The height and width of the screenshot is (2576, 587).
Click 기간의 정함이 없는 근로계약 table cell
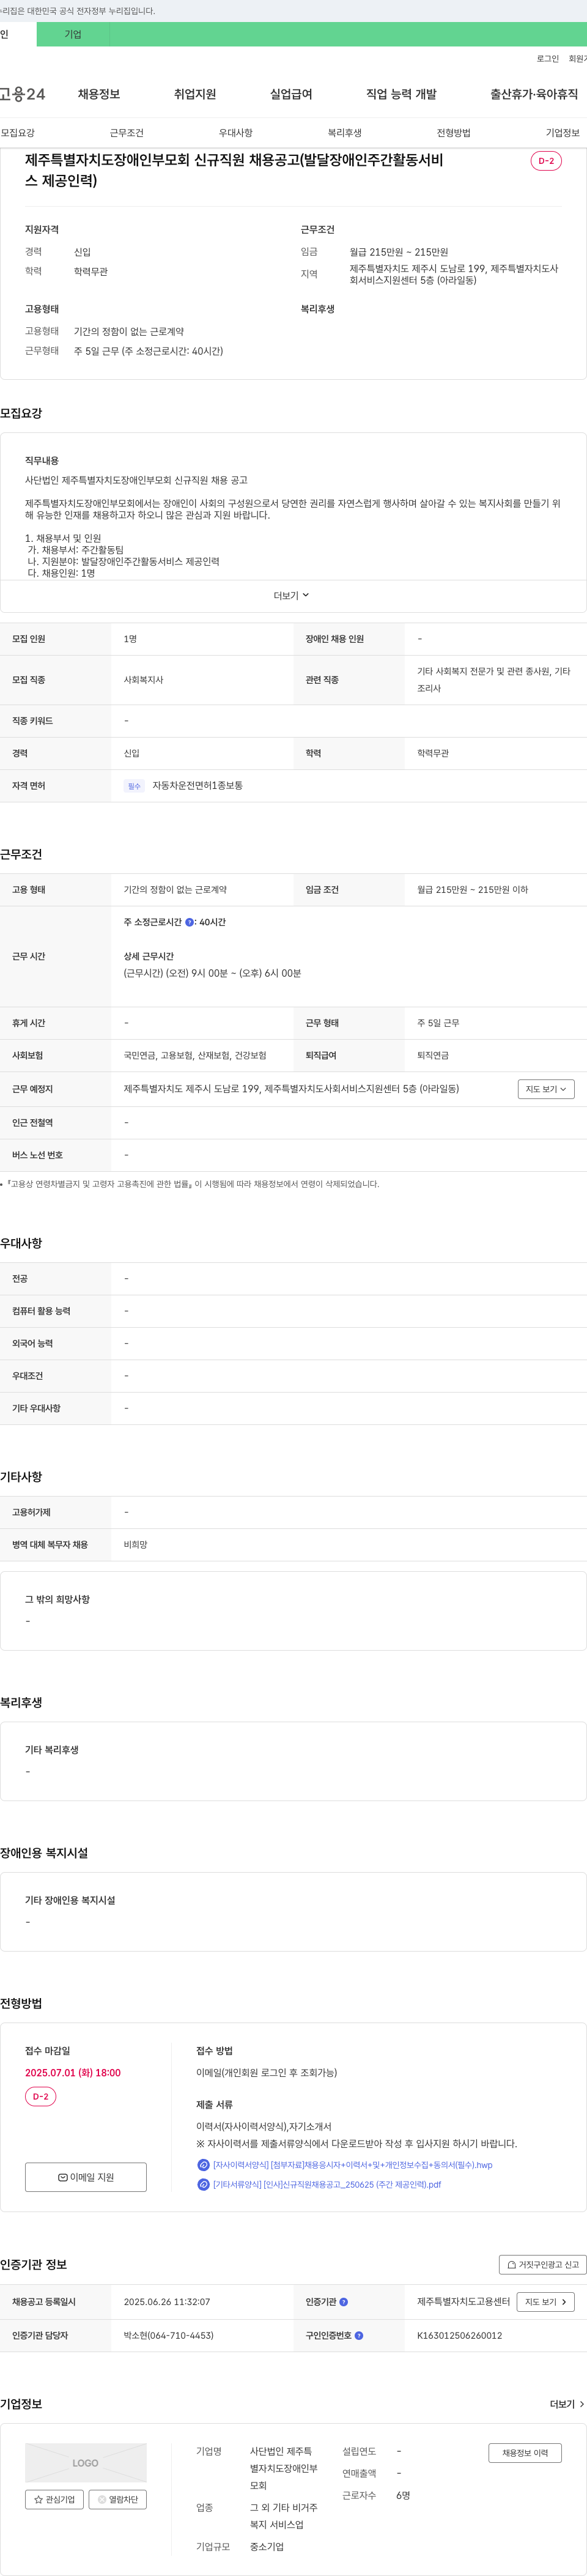point(175,890)
